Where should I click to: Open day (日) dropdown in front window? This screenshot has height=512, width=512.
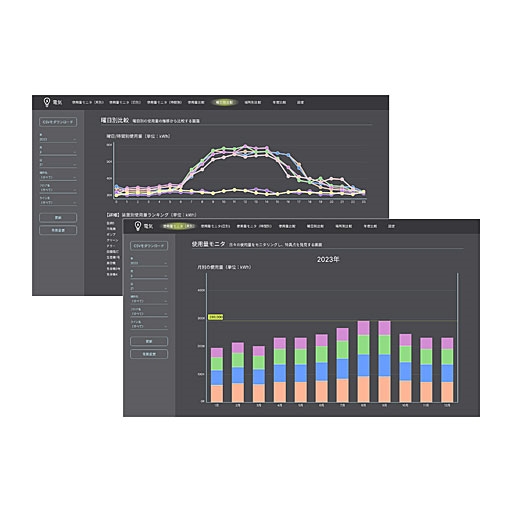[149, 288]
